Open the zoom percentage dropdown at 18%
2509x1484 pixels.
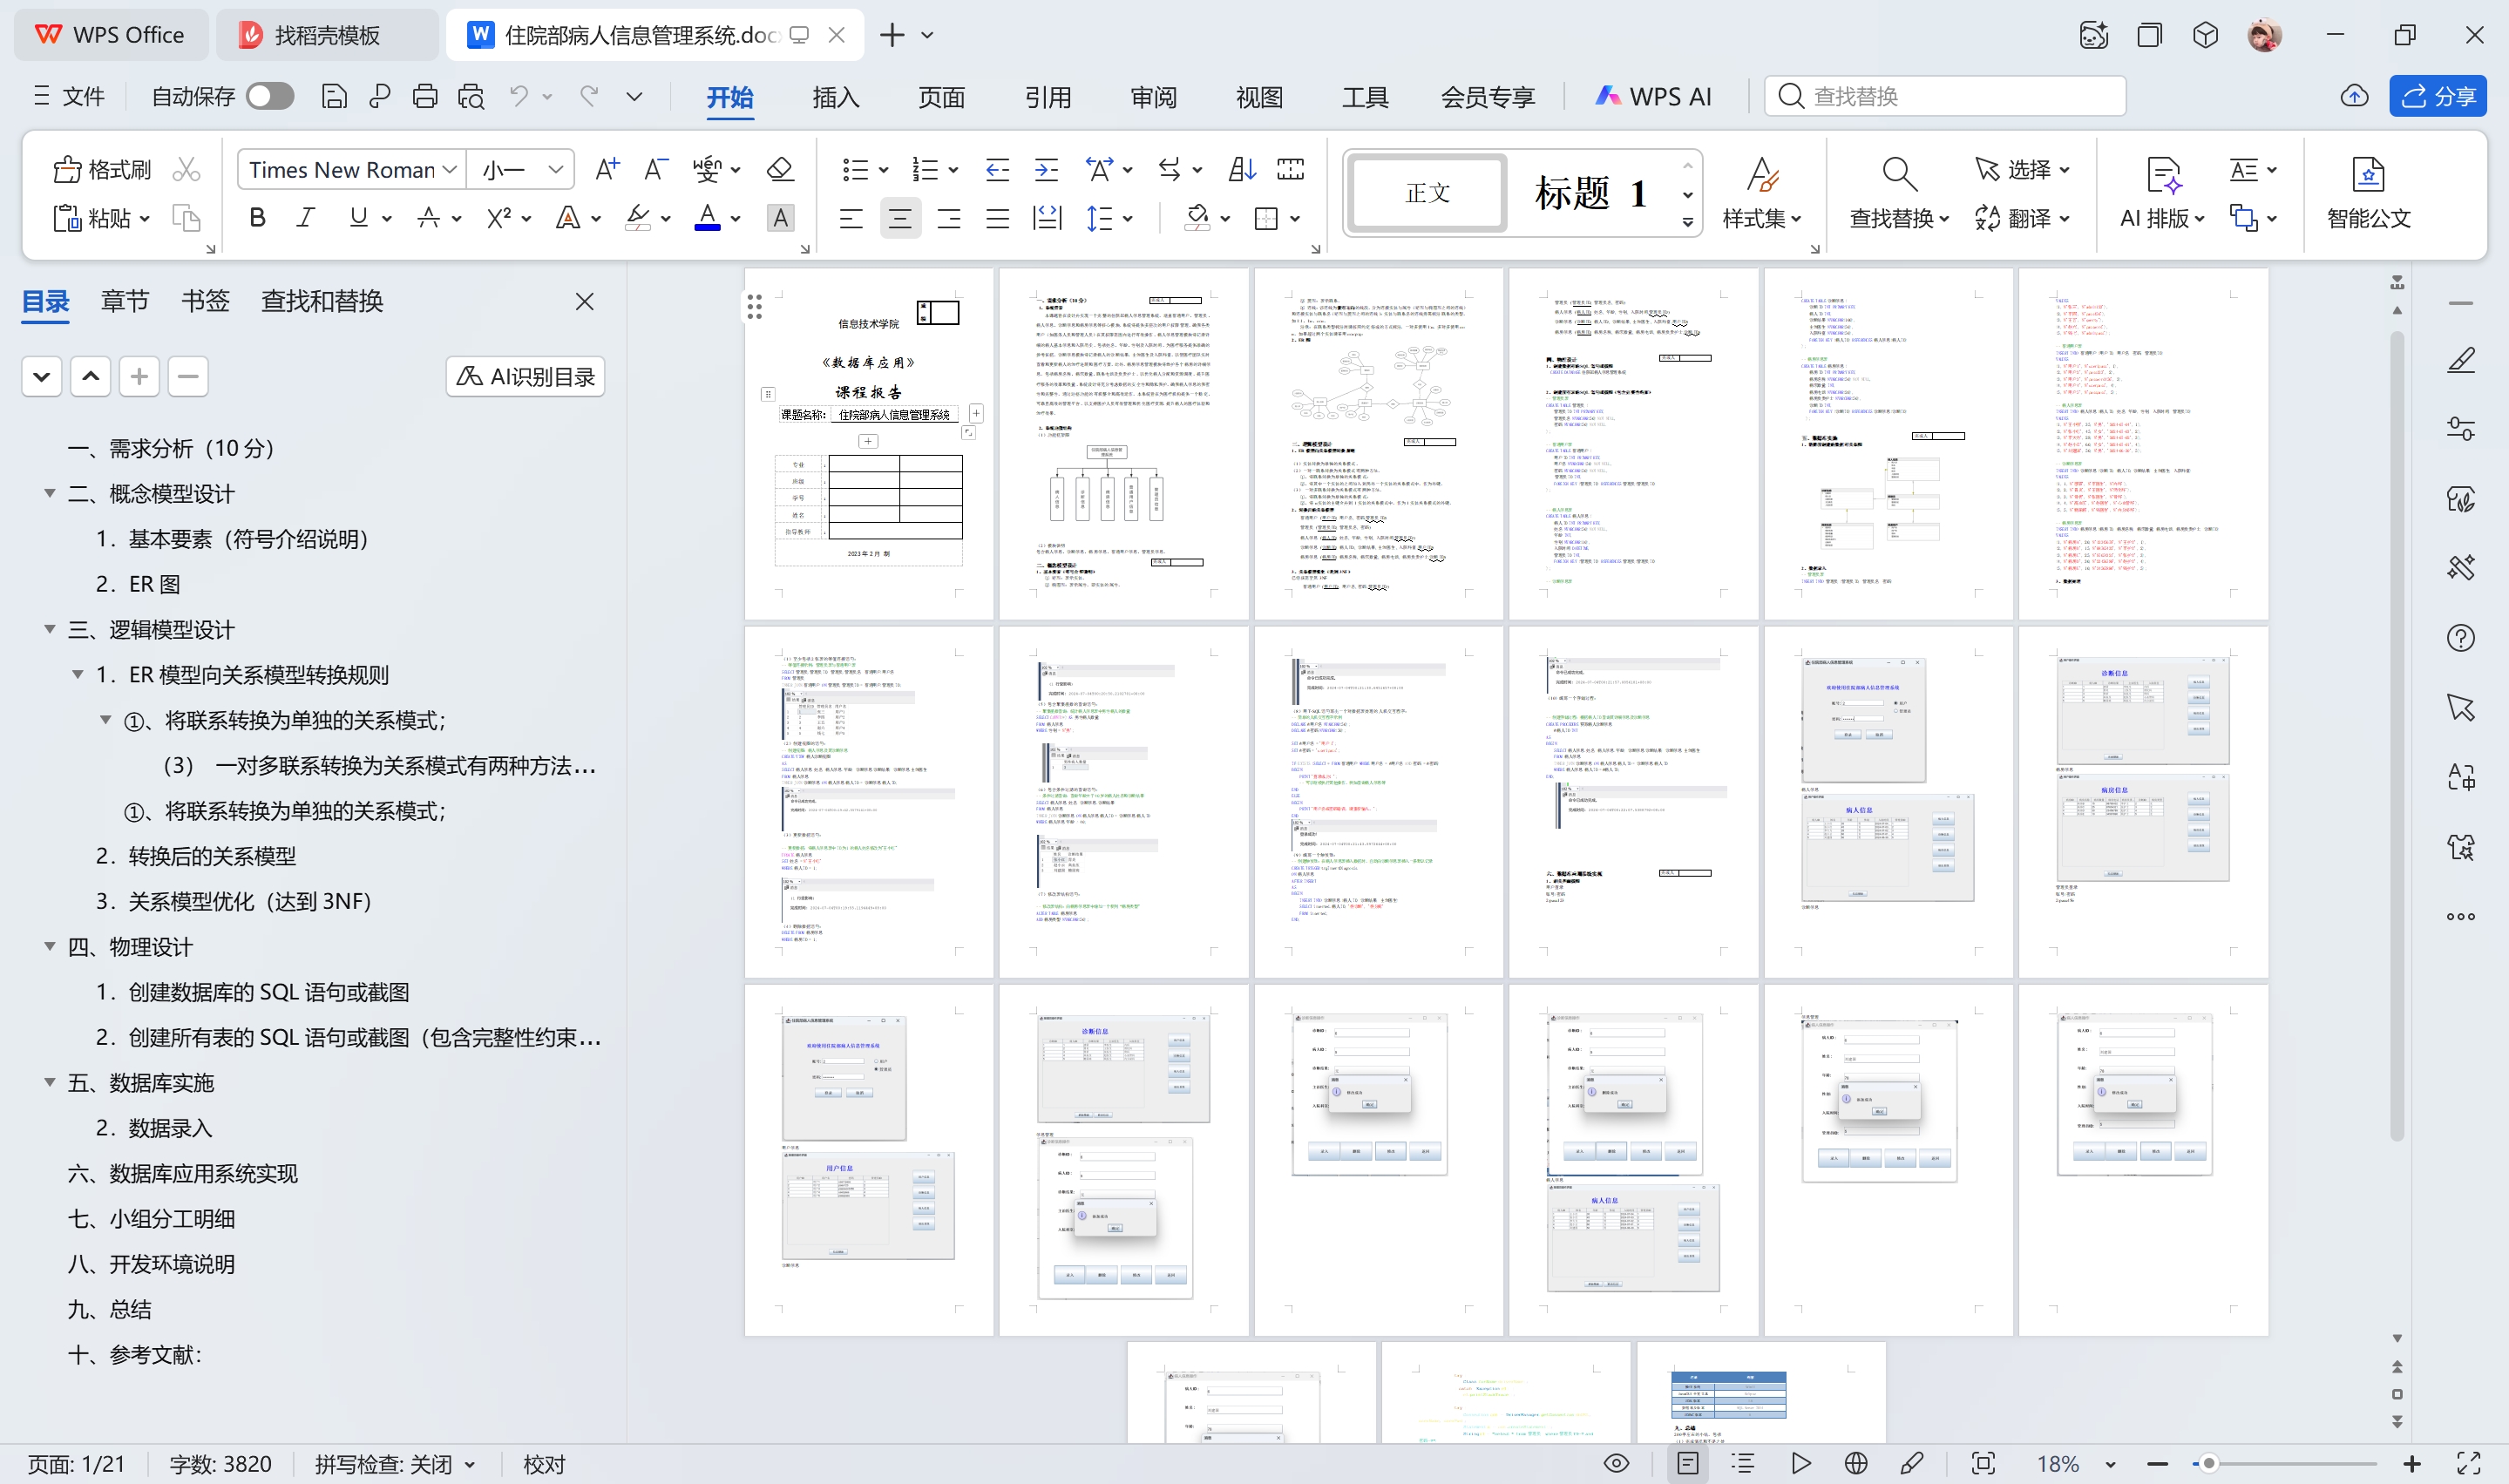[x=2110, y=1464]
